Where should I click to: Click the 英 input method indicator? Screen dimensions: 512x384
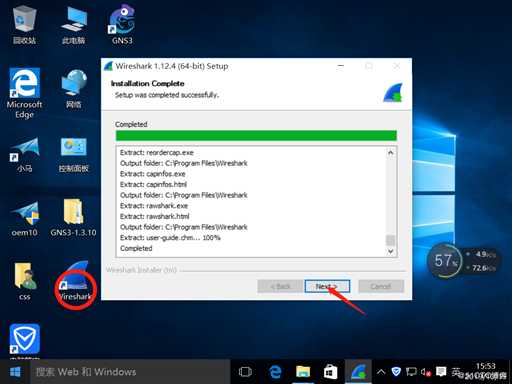click(456, 371)
